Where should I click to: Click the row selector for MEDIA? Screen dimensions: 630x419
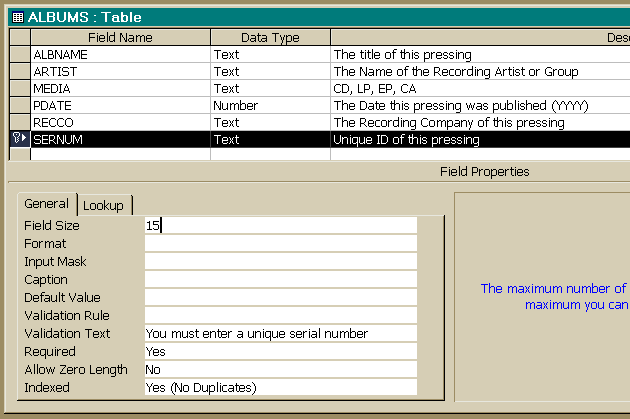[x=20, y=88]
